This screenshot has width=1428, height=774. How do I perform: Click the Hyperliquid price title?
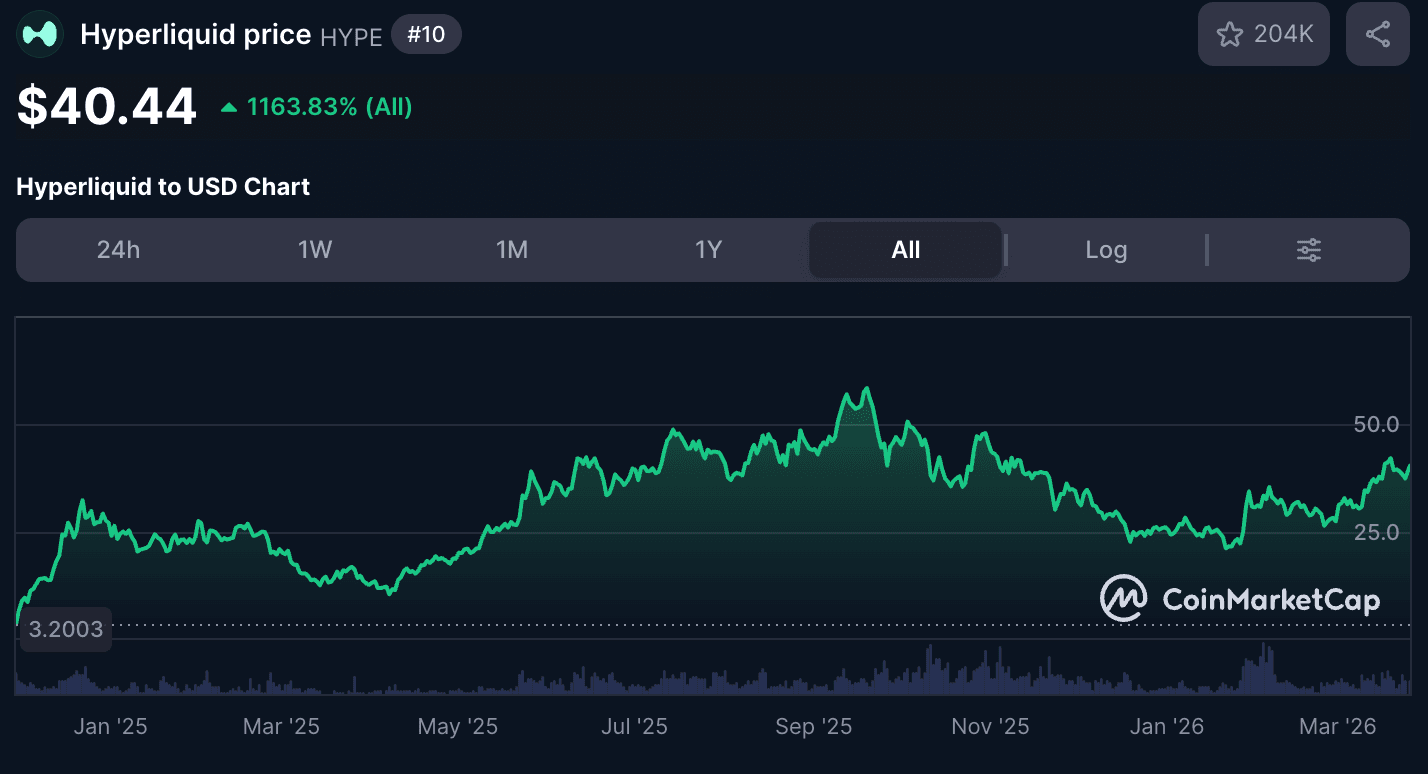point(195,35)
